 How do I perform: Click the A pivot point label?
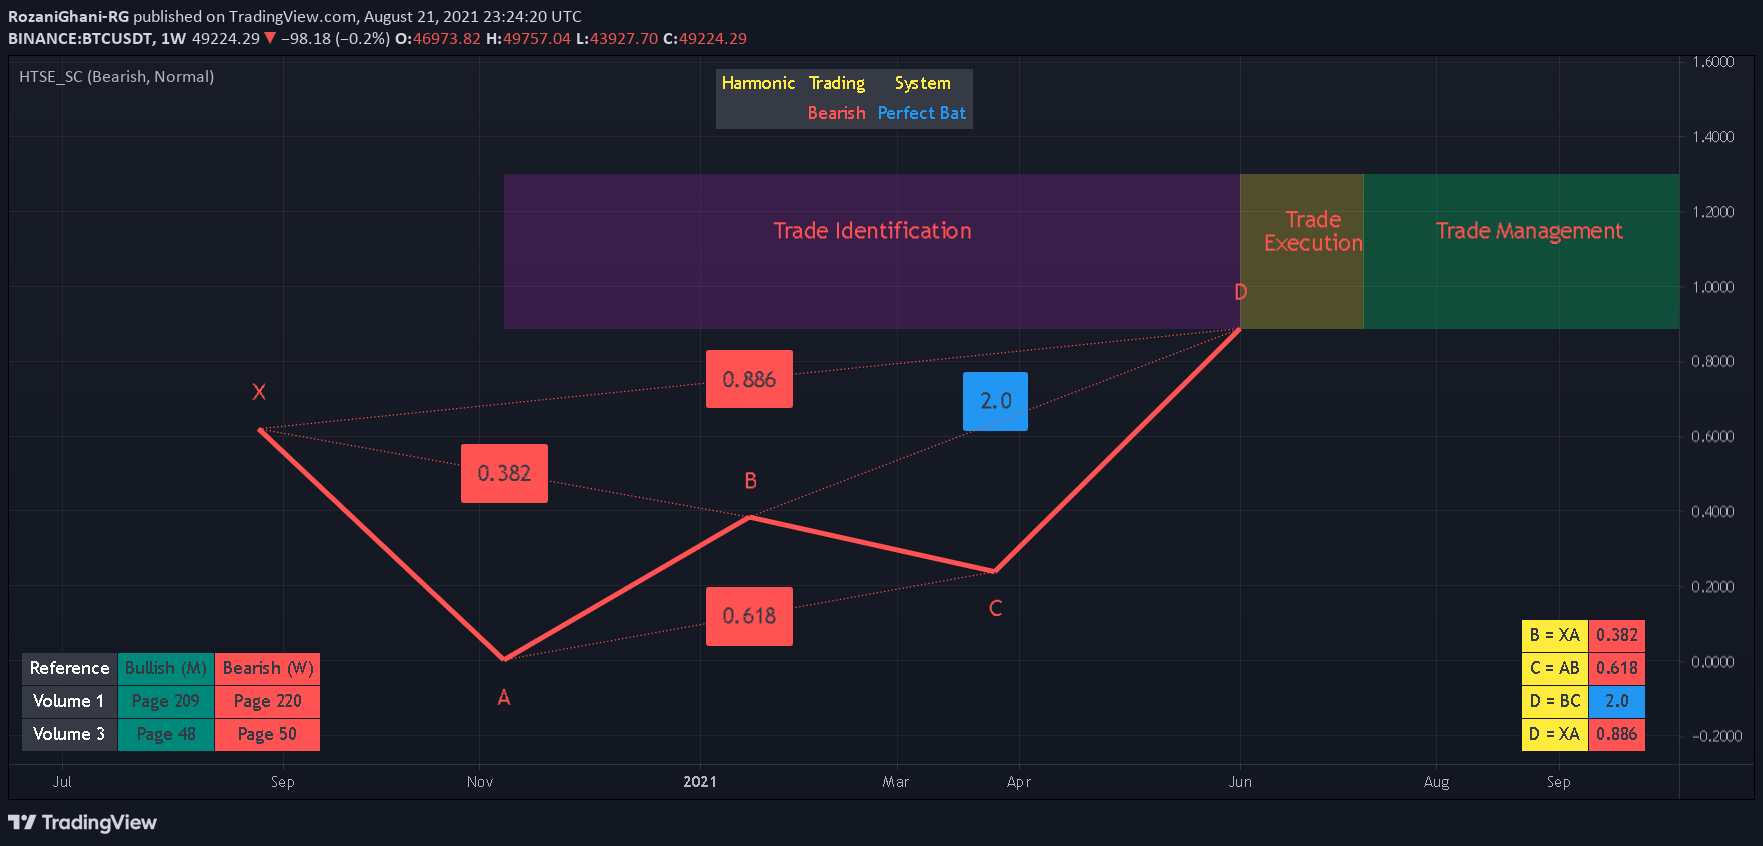tap(504, 698)
